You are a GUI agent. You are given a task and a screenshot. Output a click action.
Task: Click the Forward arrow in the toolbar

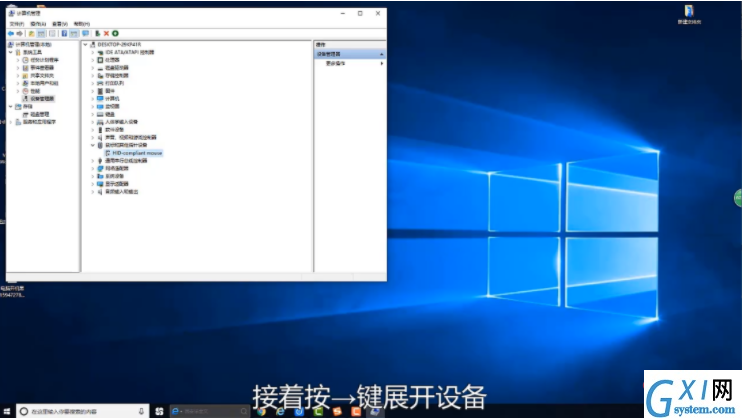point(19,34)
